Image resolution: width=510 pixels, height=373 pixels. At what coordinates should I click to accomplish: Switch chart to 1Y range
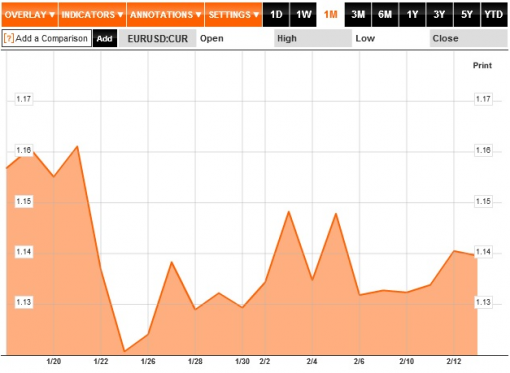412,15
